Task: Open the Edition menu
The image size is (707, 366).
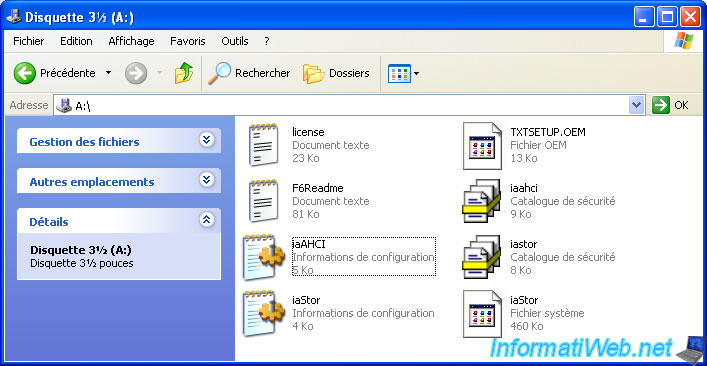Action: pyautogui.click(x=76, y=41)
